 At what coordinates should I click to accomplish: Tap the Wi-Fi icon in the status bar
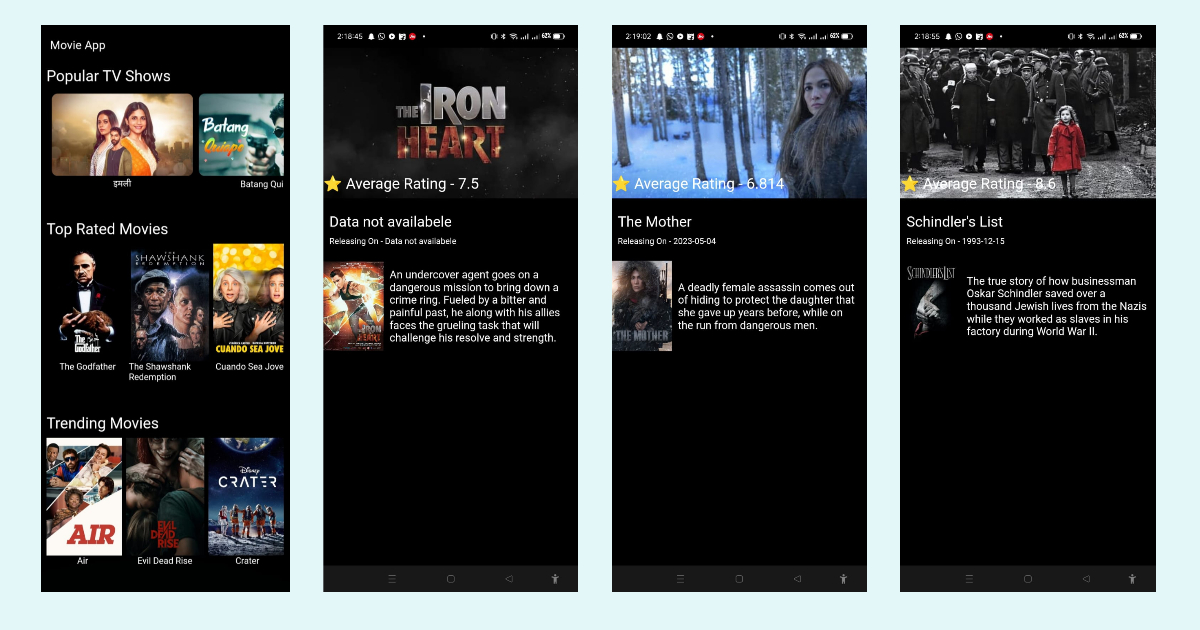coord(513,34)
